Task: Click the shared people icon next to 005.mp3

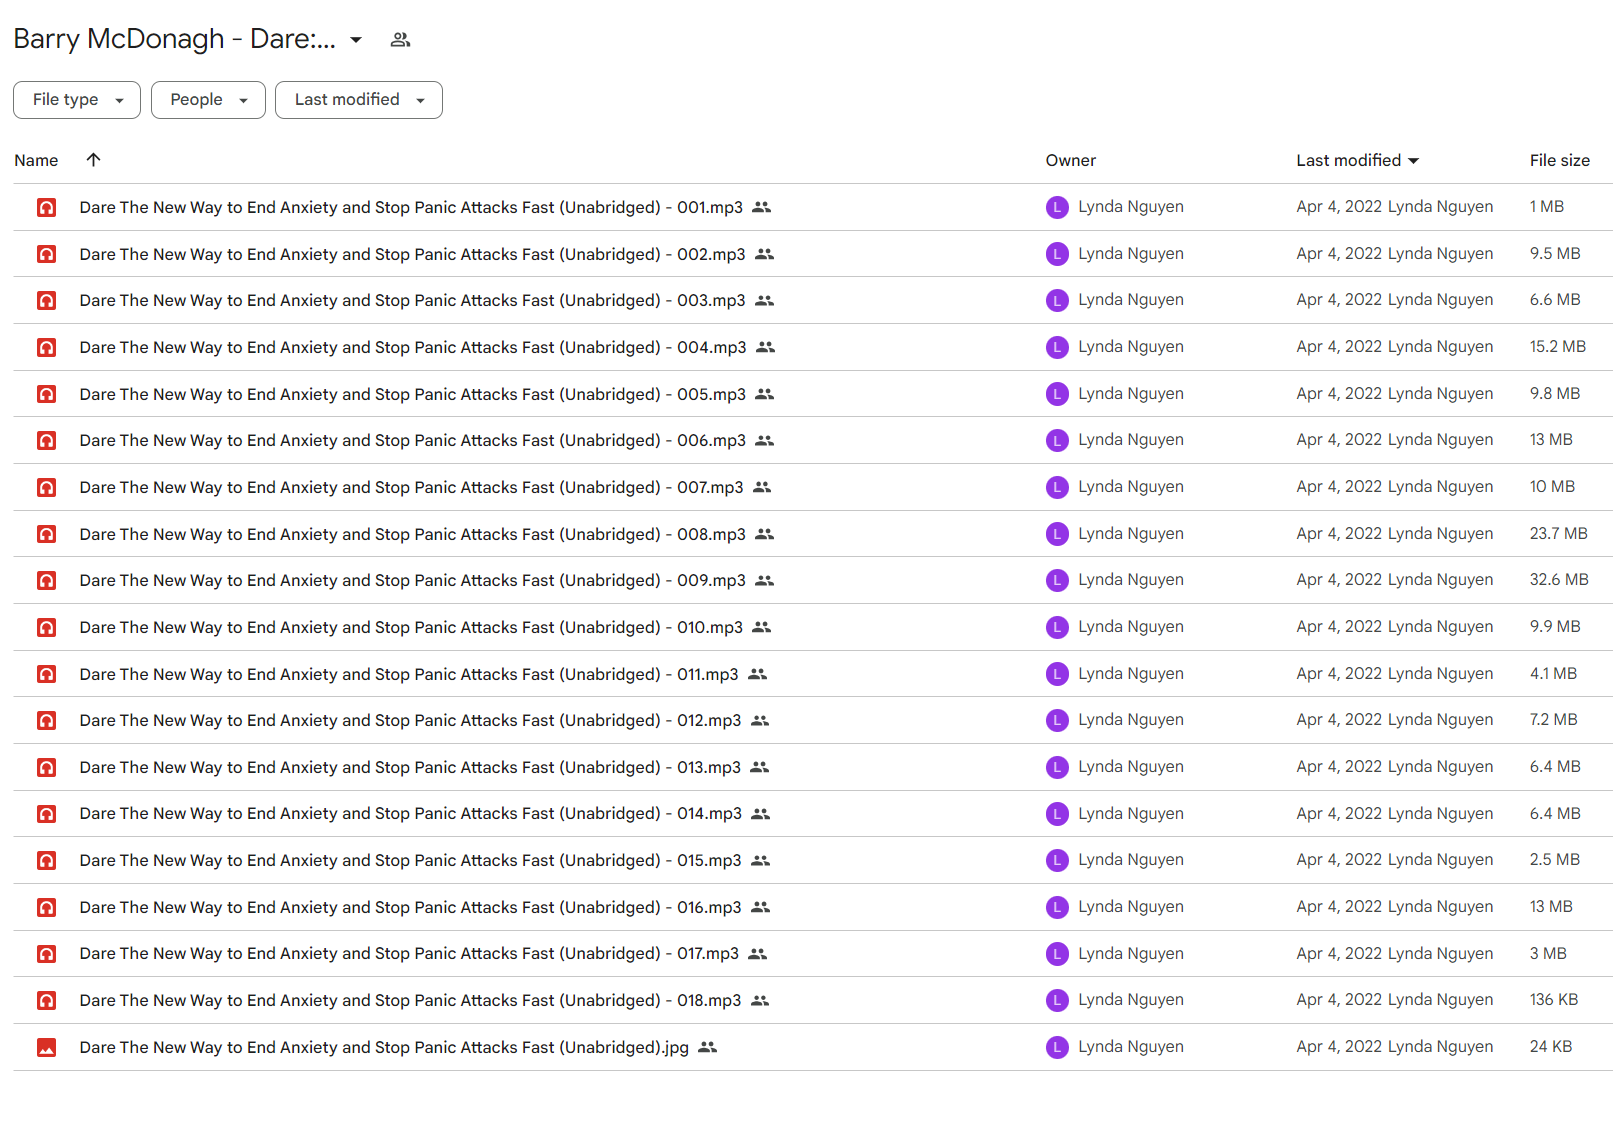Action: click(765, 394)
